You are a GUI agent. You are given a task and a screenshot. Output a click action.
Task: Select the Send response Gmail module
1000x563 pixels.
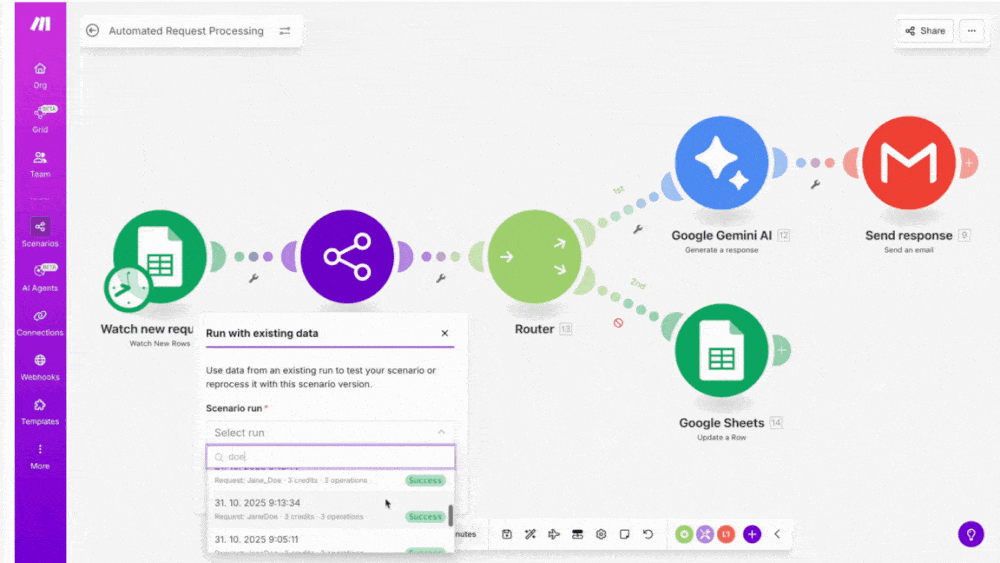point(909,163)
